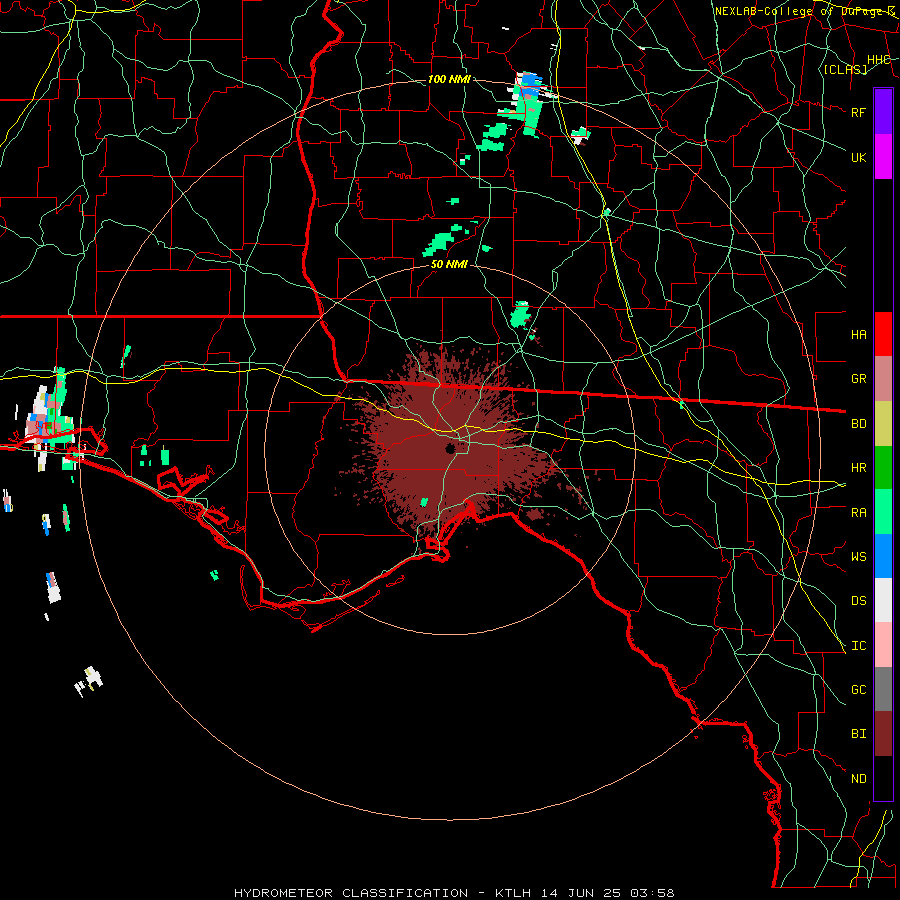The width and height of the screenshot is (900, 900).
Task: Click the DS legend label
Action: pos(858,601)
